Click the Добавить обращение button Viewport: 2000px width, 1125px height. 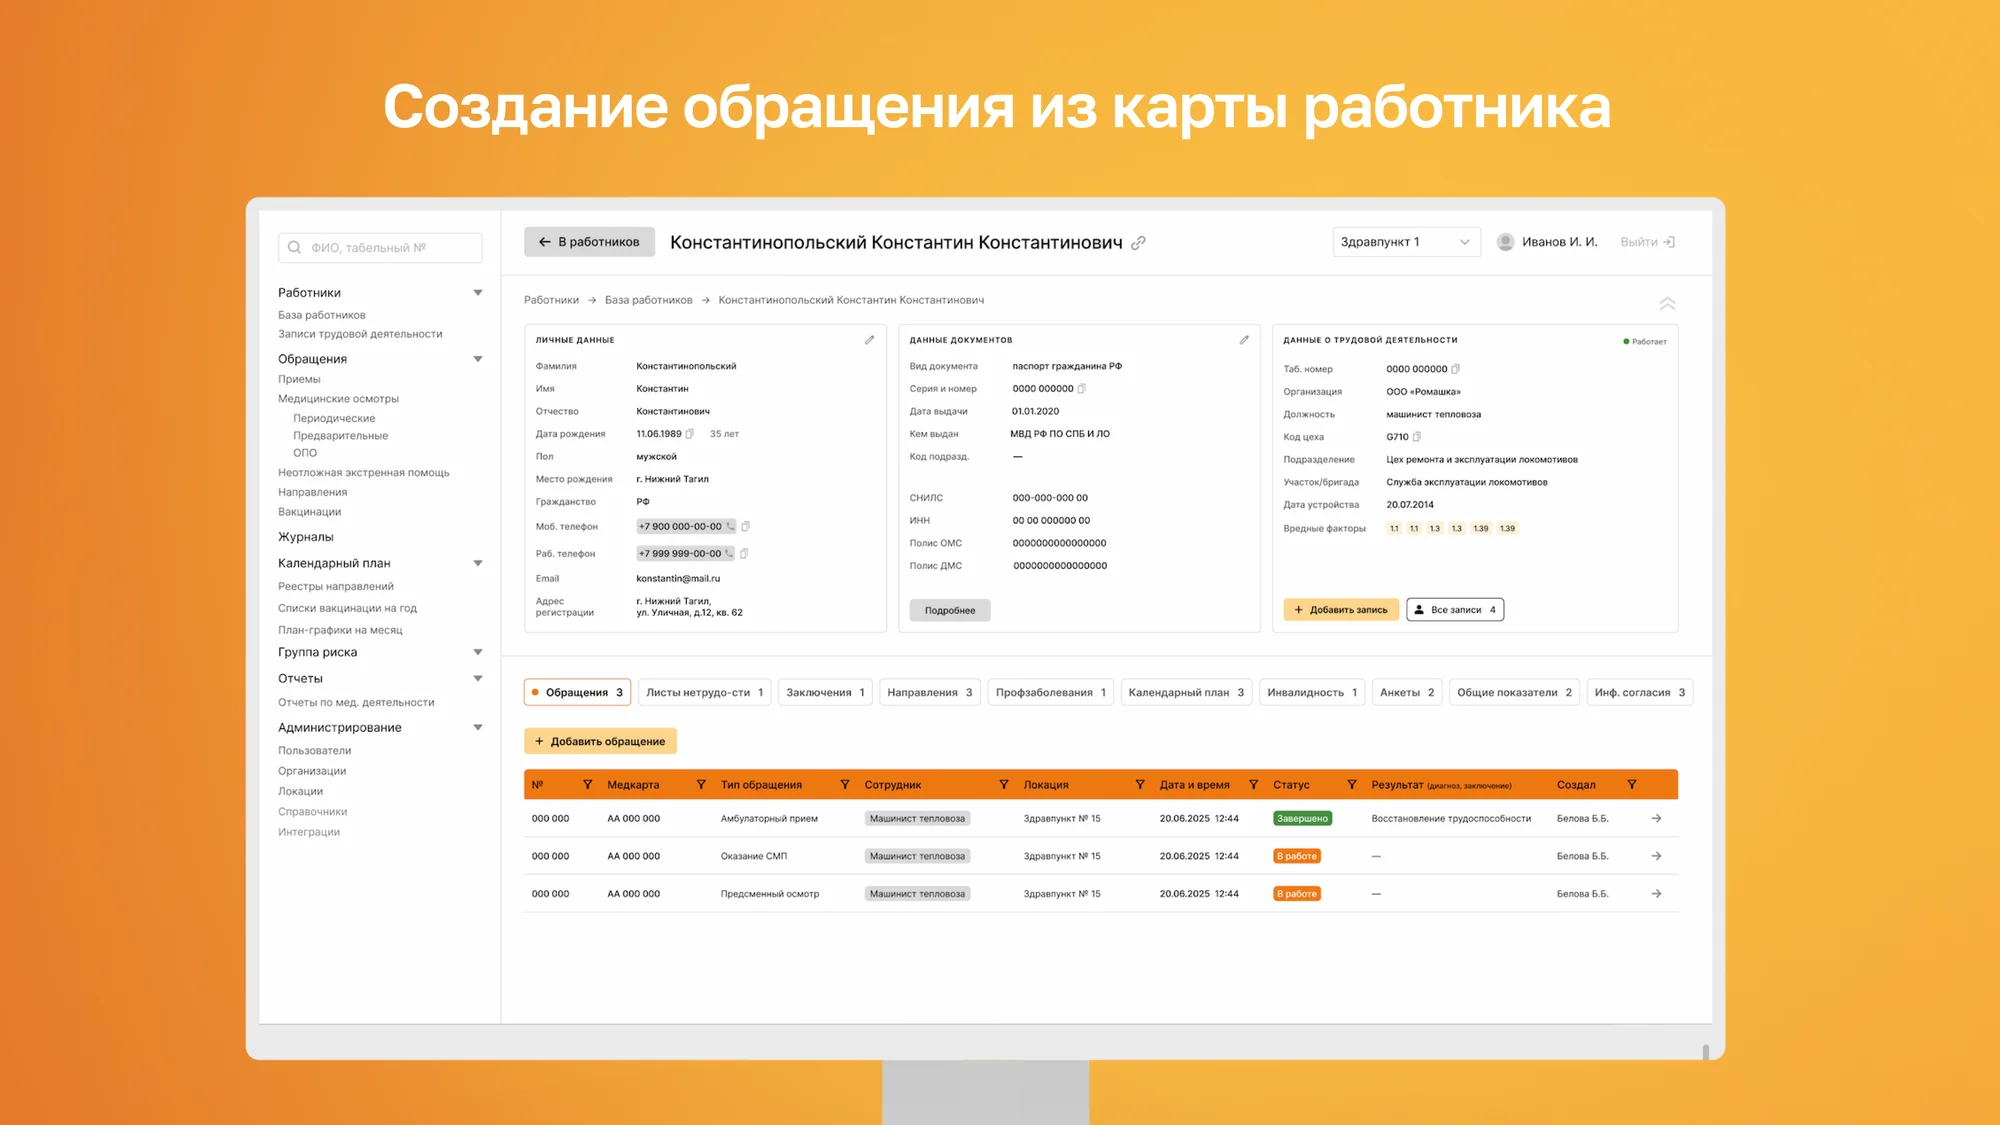pos(600,740)
